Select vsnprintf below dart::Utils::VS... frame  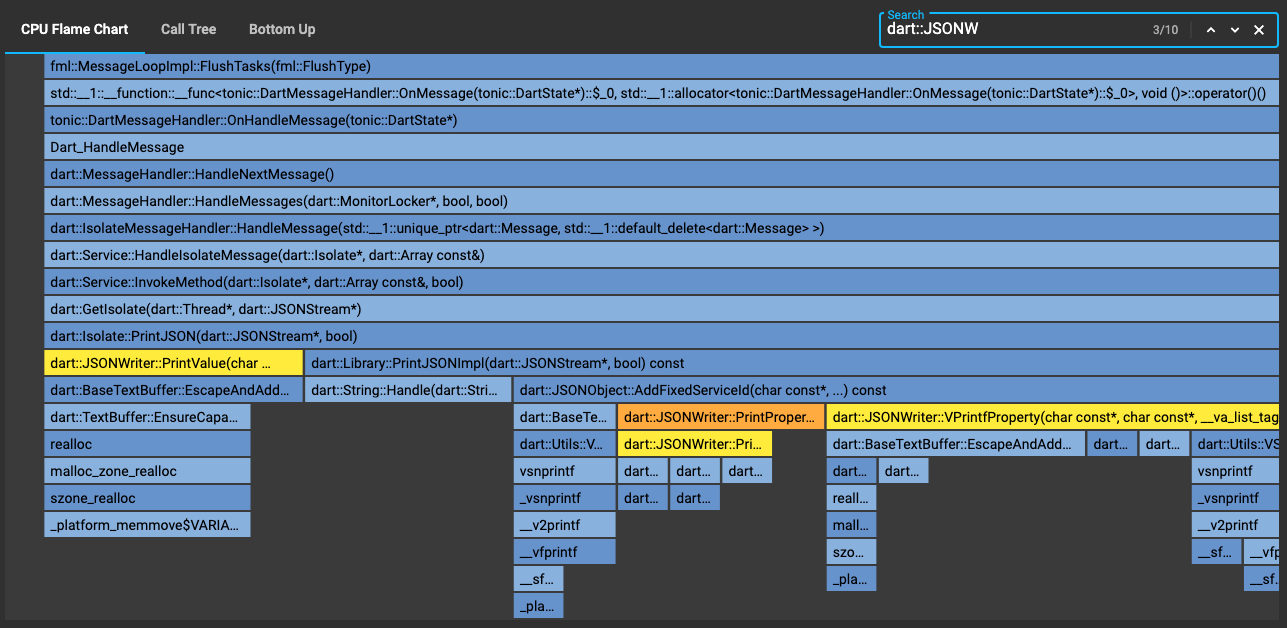tap(1235, 471)
